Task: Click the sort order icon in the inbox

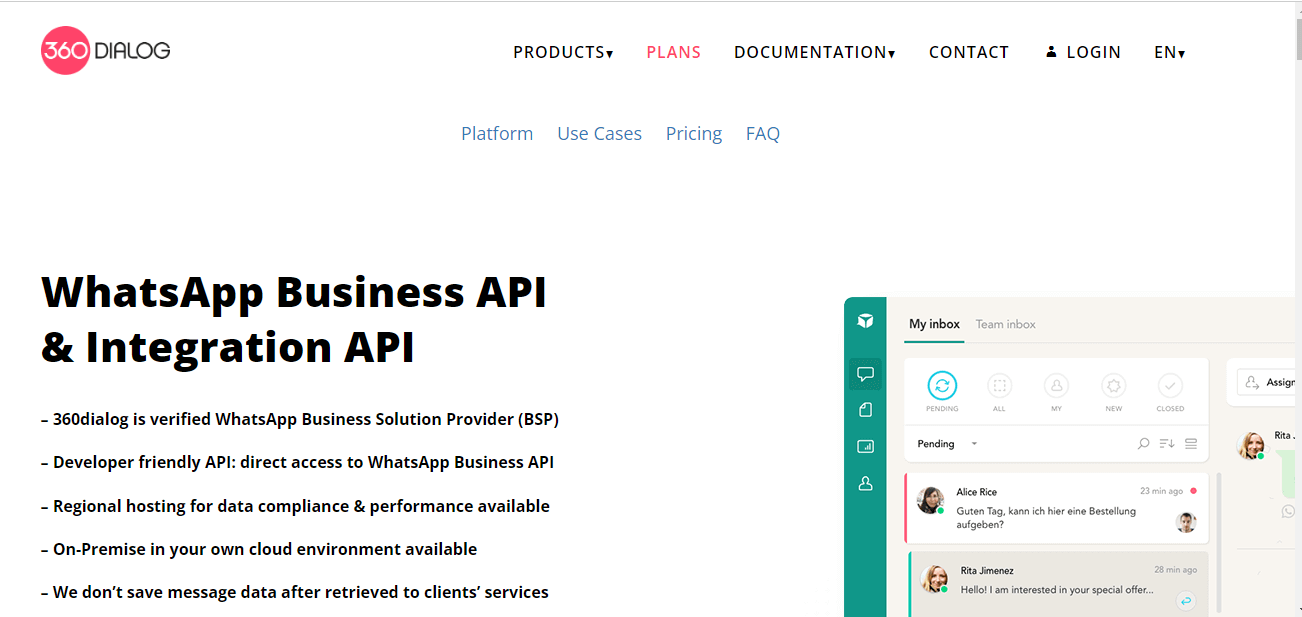Action: tap(1166, 444)
